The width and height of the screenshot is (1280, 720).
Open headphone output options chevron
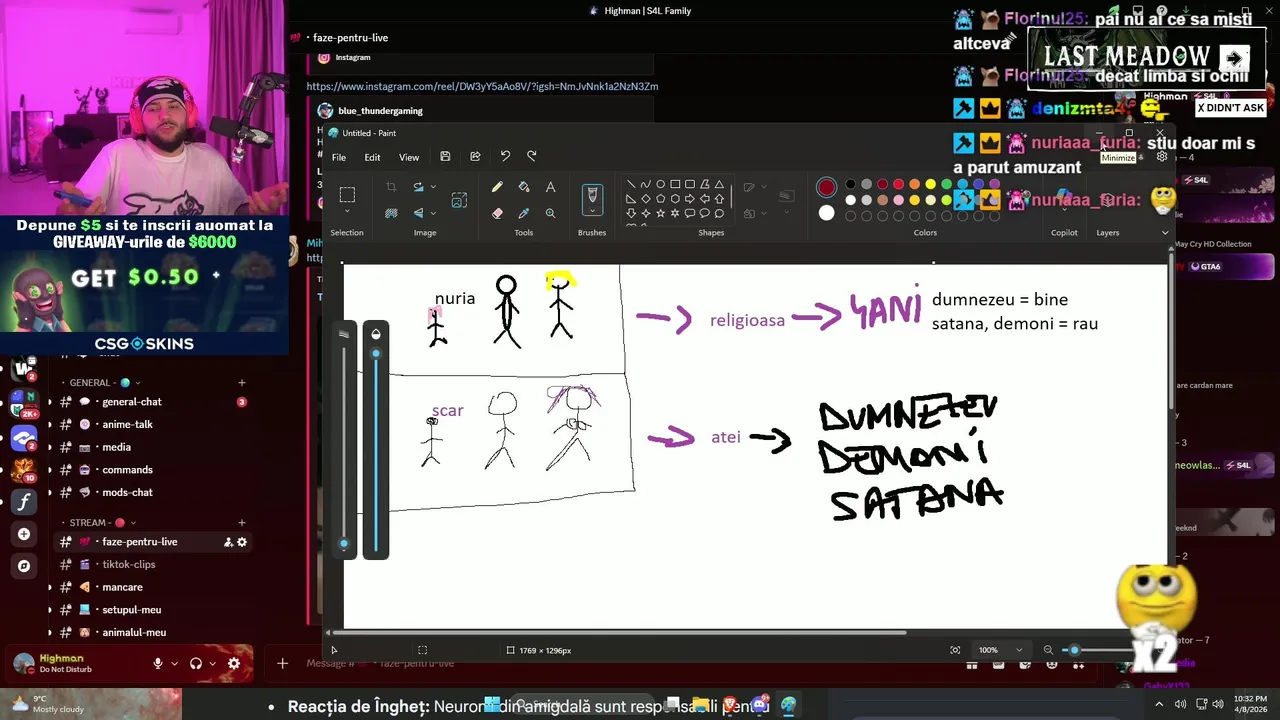pos(212,663)
